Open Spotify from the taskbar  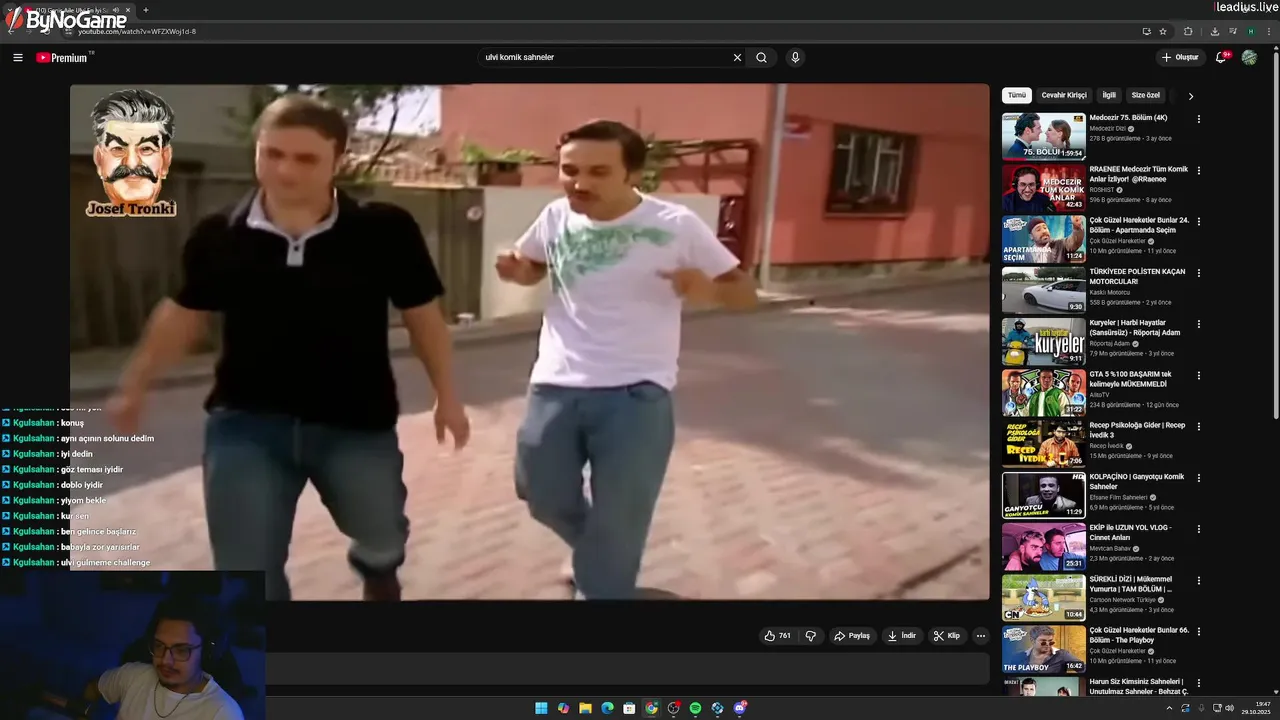coord(695,708)
